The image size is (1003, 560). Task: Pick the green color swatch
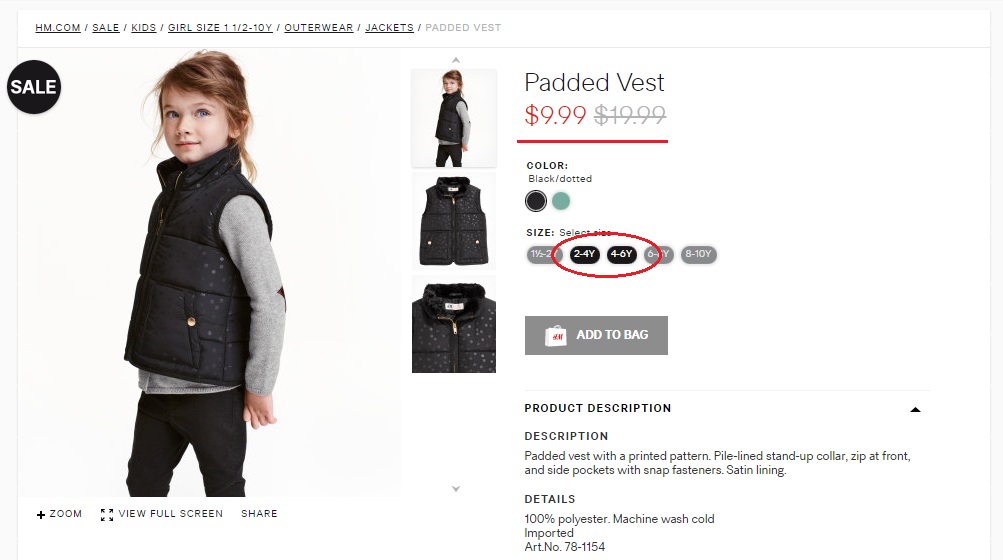561,201
